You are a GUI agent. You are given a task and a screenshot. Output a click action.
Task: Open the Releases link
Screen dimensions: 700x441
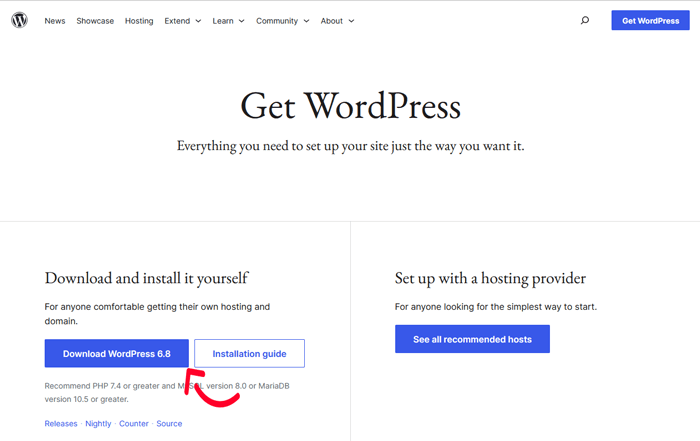pyautogui.click(x=61, y=424)
